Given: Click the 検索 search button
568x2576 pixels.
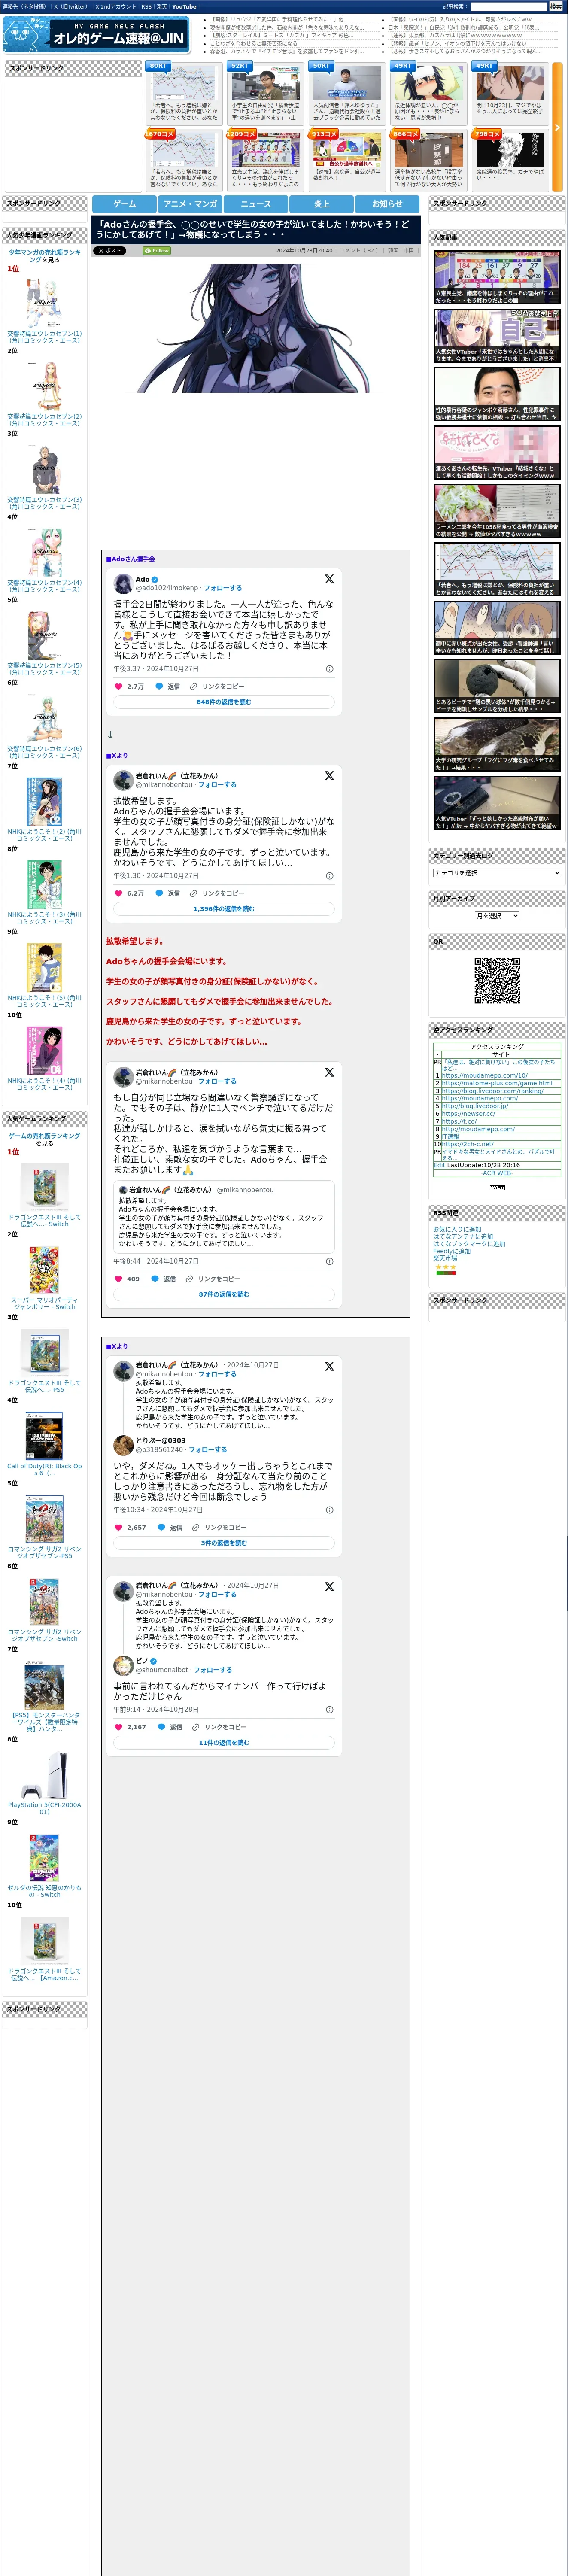Looking at the screenshot, I should click(x=555, y=6).
